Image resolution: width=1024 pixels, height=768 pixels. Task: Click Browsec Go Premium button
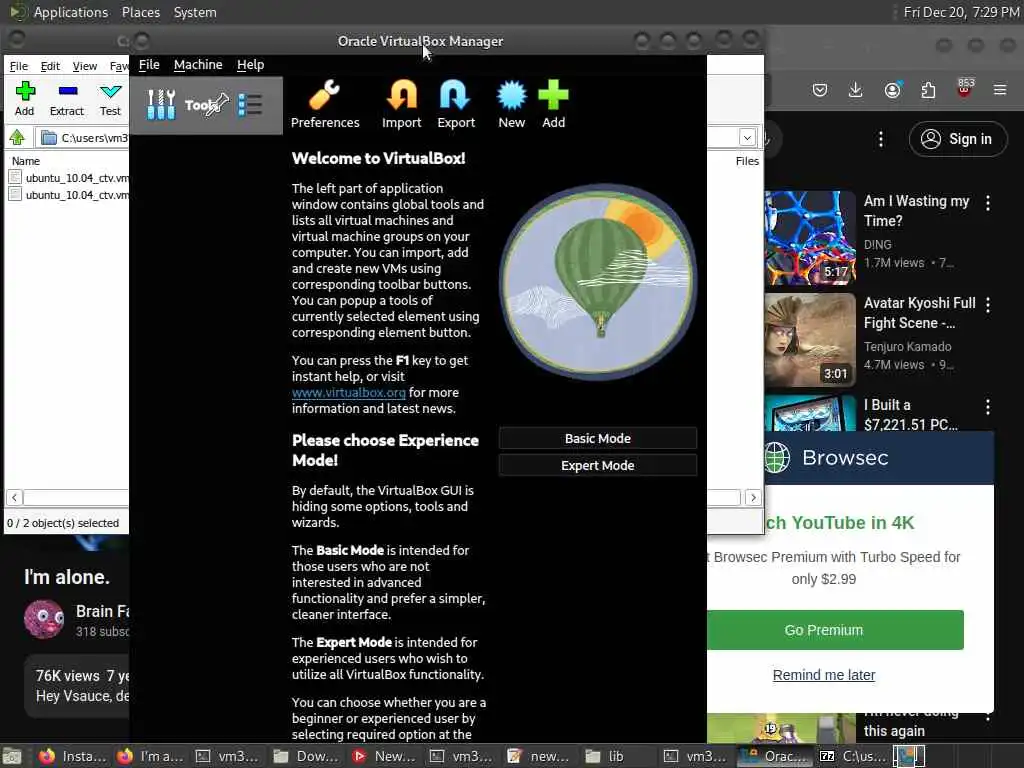(x=835, y=630)
